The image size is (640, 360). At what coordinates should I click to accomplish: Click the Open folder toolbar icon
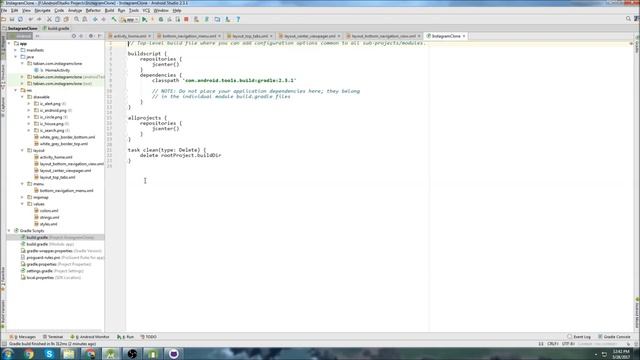[x=3, y=19]
